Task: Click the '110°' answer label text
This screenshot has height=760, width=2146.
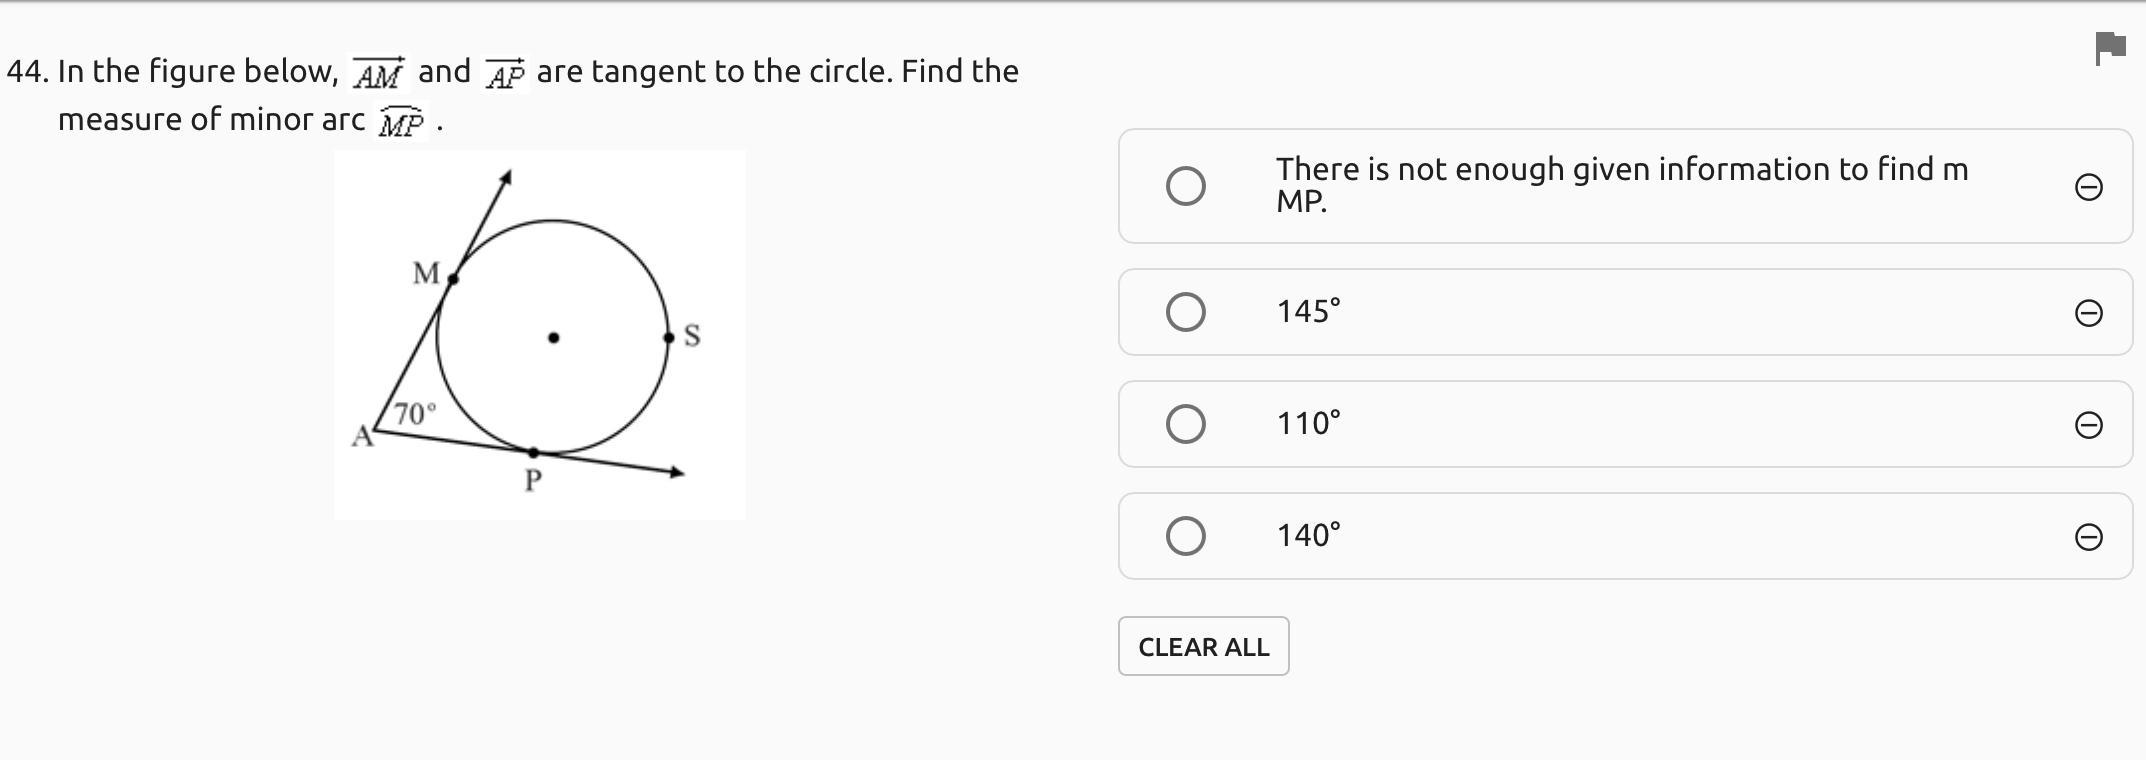Action: click(1308, 424)
